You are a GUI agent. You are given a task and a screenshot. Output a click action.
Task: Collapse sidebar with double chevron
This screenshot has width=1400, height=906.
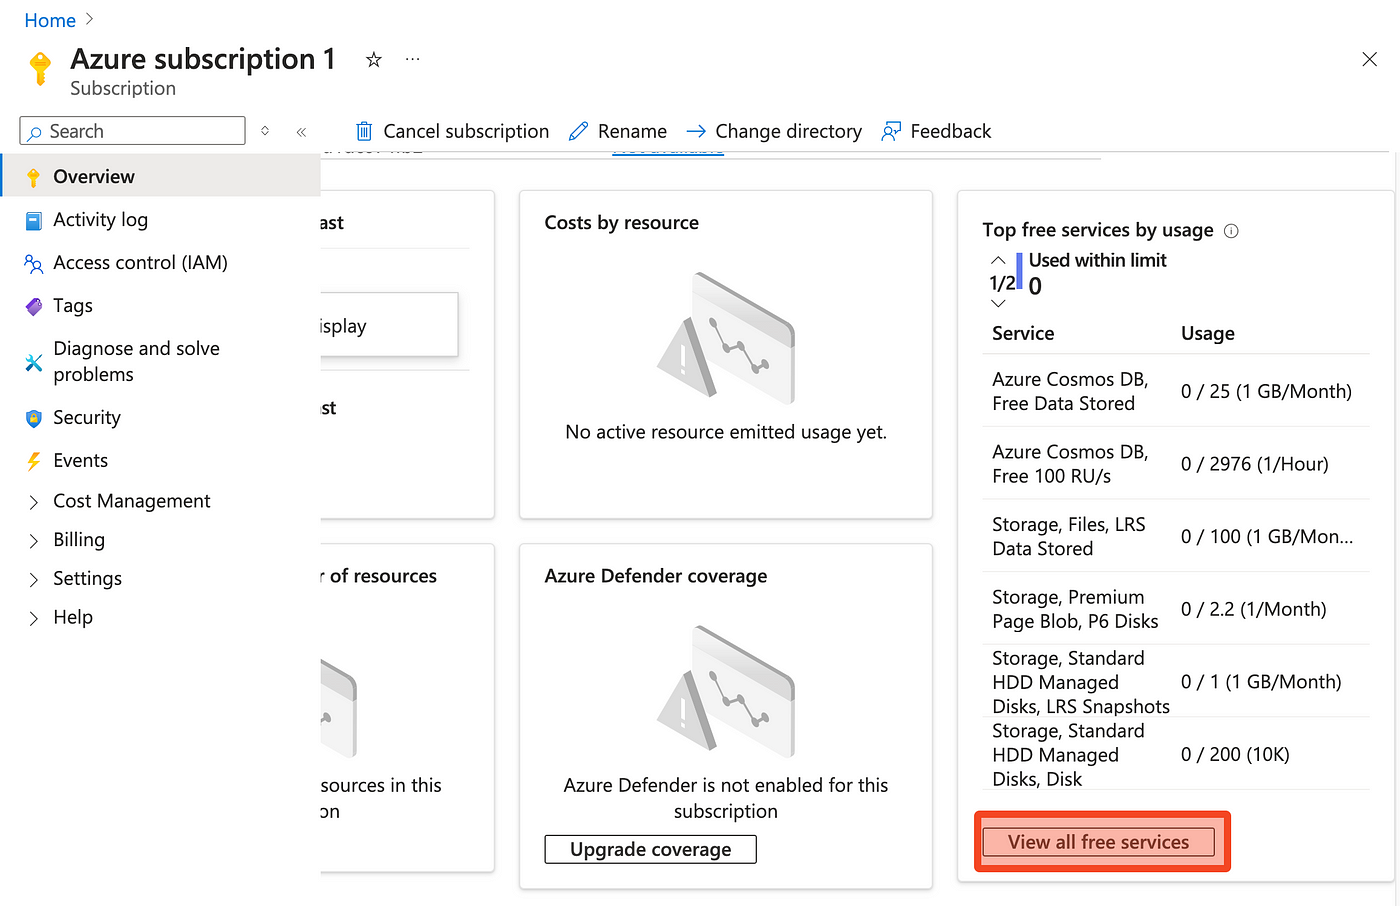coord(301,132)
